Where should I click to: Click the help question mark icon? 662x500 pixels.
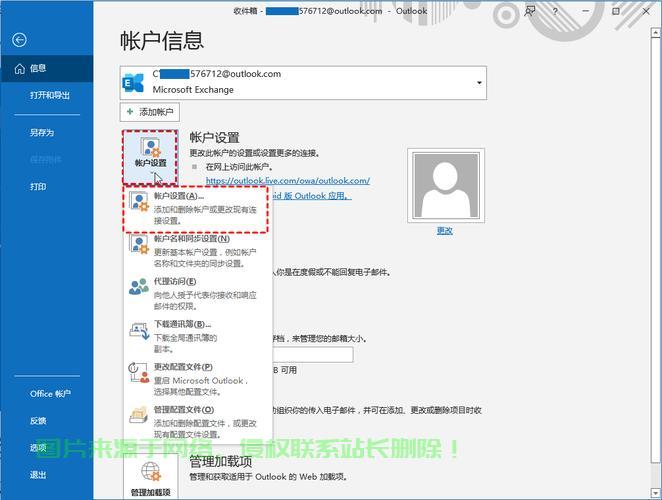(x=555, y=11)
